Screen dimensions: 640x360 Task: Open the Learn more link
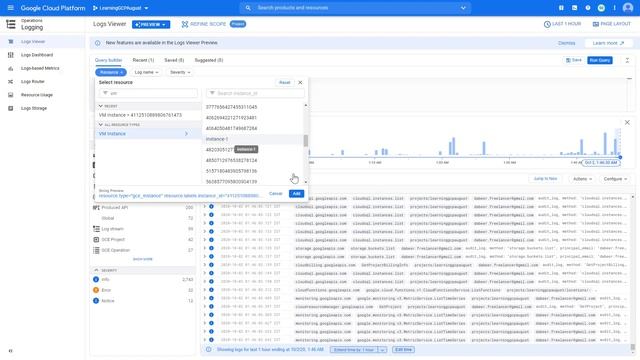point(608,43)
